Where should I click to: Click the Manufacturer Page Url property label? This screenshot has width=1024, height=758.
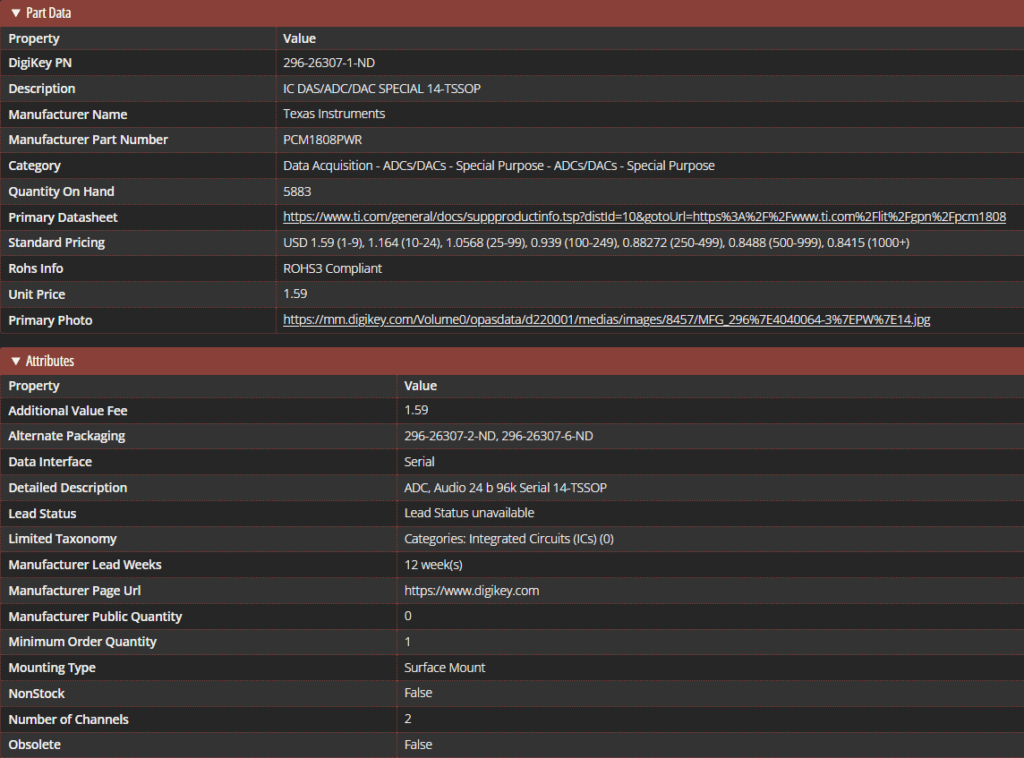(74, 590)
